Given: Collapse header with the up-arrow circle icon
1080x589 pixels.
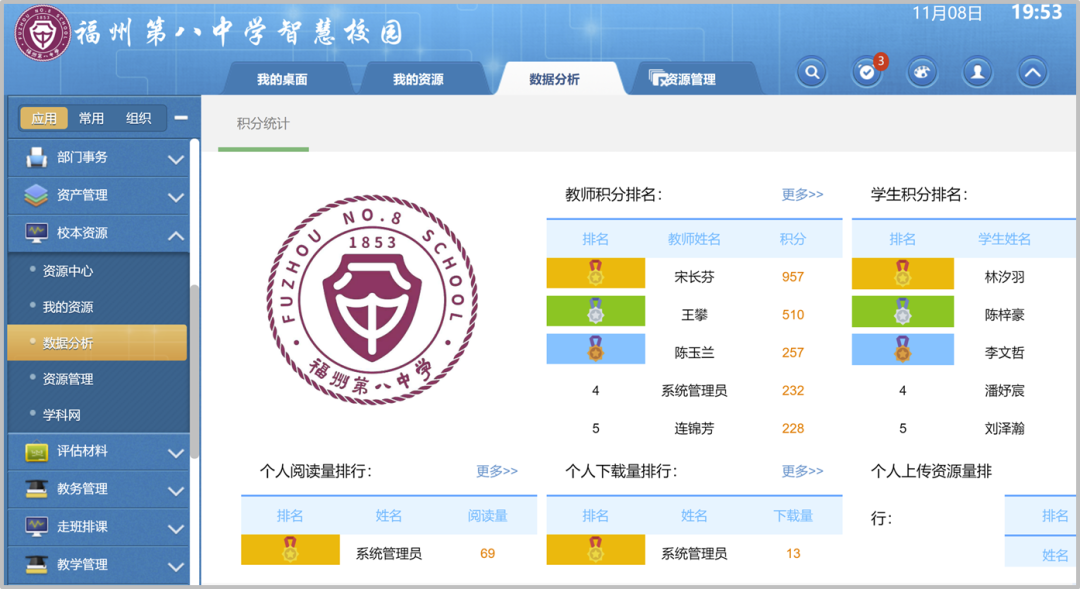Looking at the screenshot, I should (1032, 72).
